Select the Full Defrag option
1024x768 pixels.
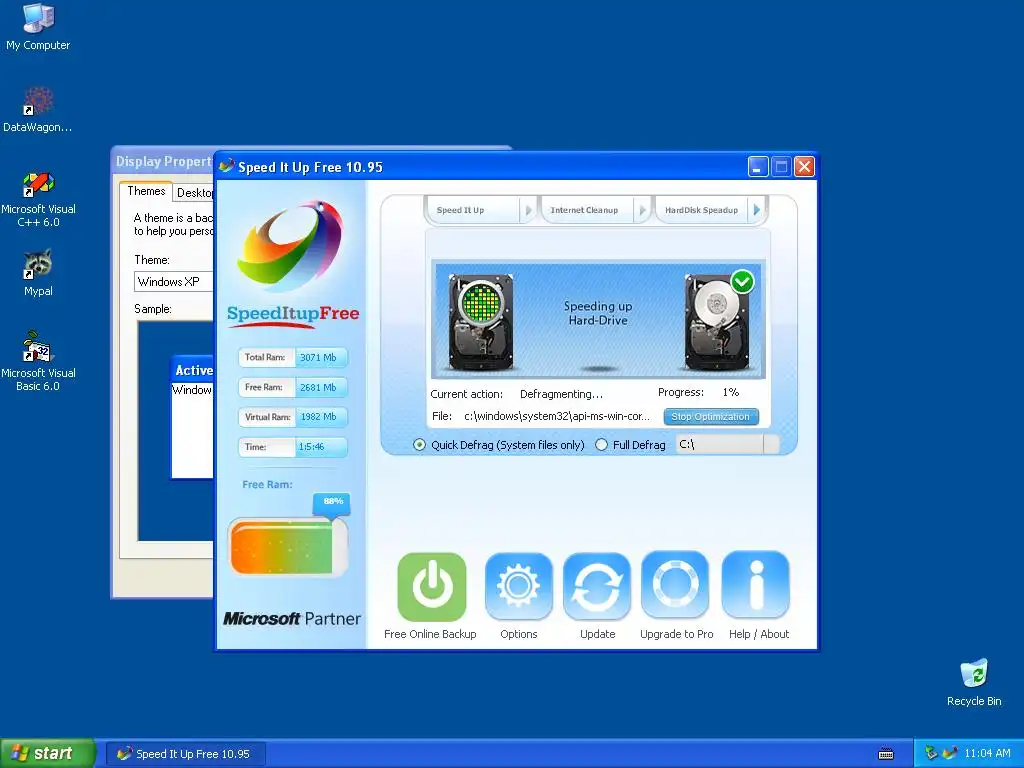tap(601, 445)
